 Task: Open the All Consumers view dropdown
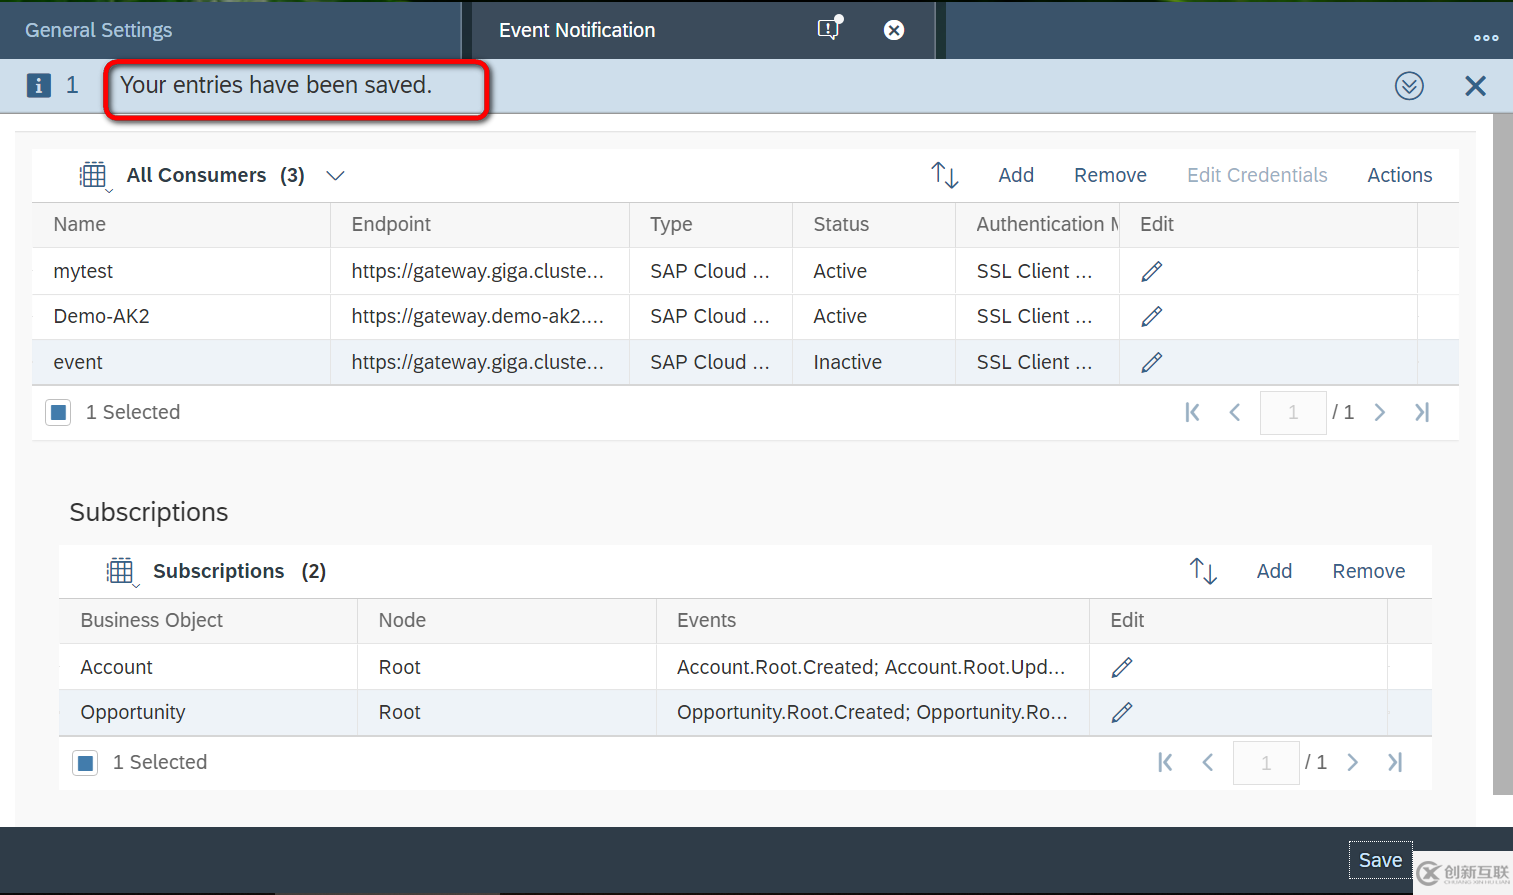(335, 175)
